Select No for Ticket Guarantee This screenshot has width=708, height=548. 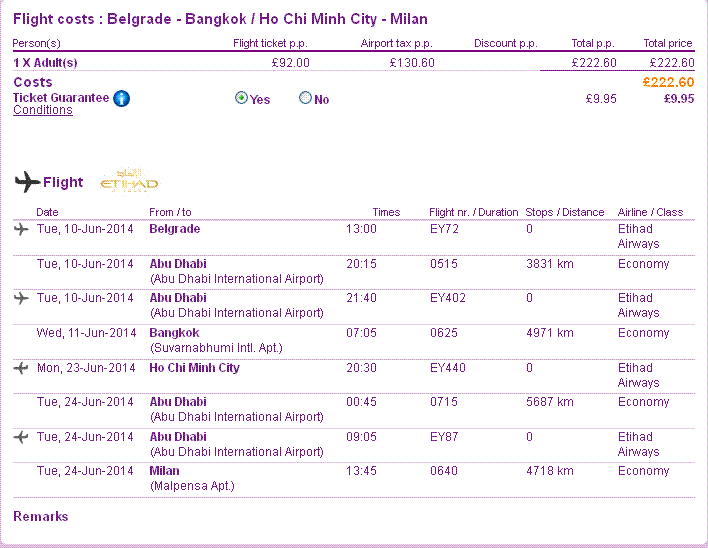(x=306, y=99)
